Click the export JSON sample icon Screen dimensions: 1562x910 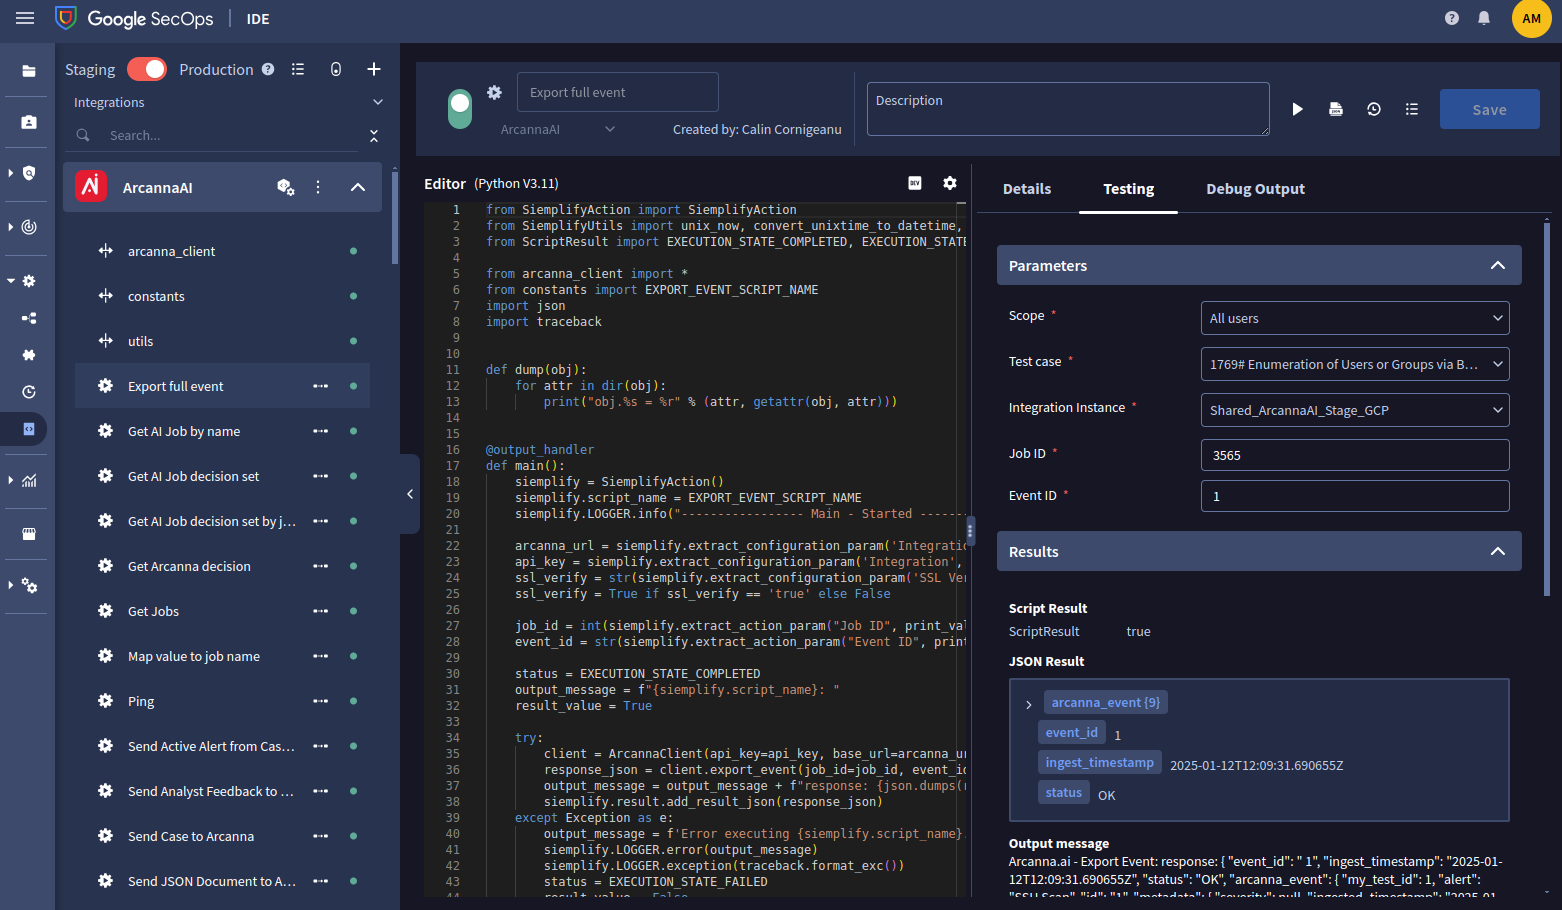coord(1335,109)
